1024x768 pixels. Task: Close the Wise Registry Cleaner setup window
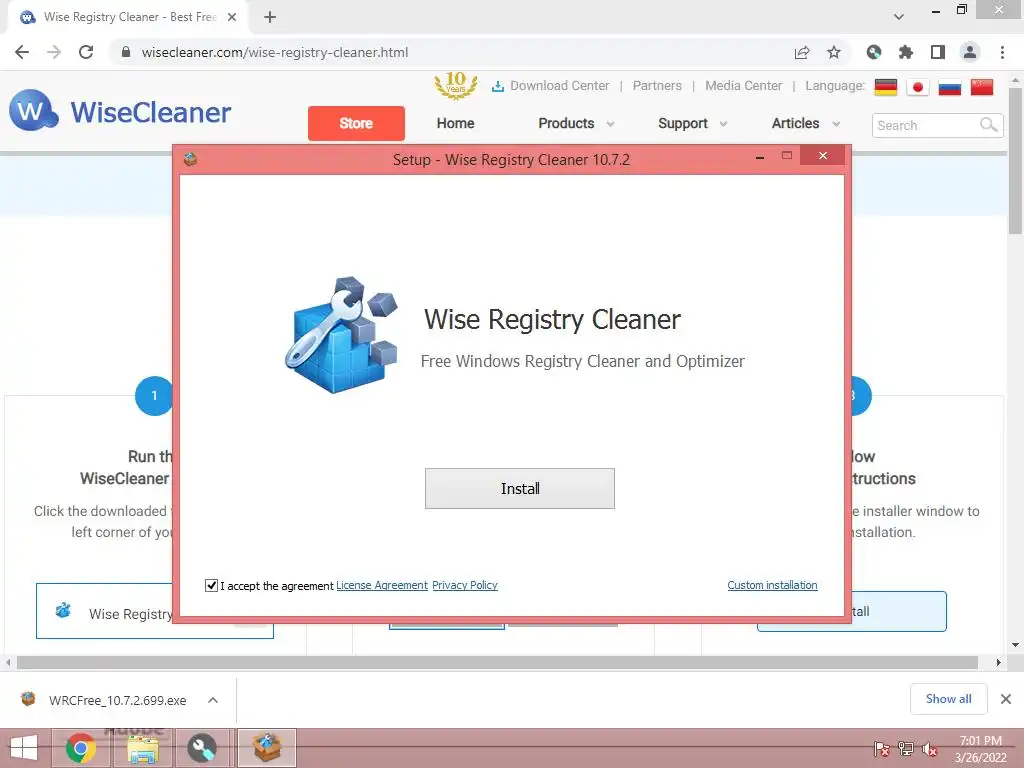pos(823,155)
